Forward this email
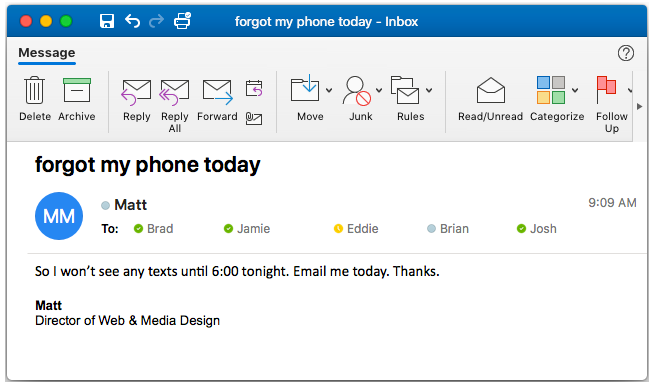Viewport: 655px width, 391px height. point(217,99)
